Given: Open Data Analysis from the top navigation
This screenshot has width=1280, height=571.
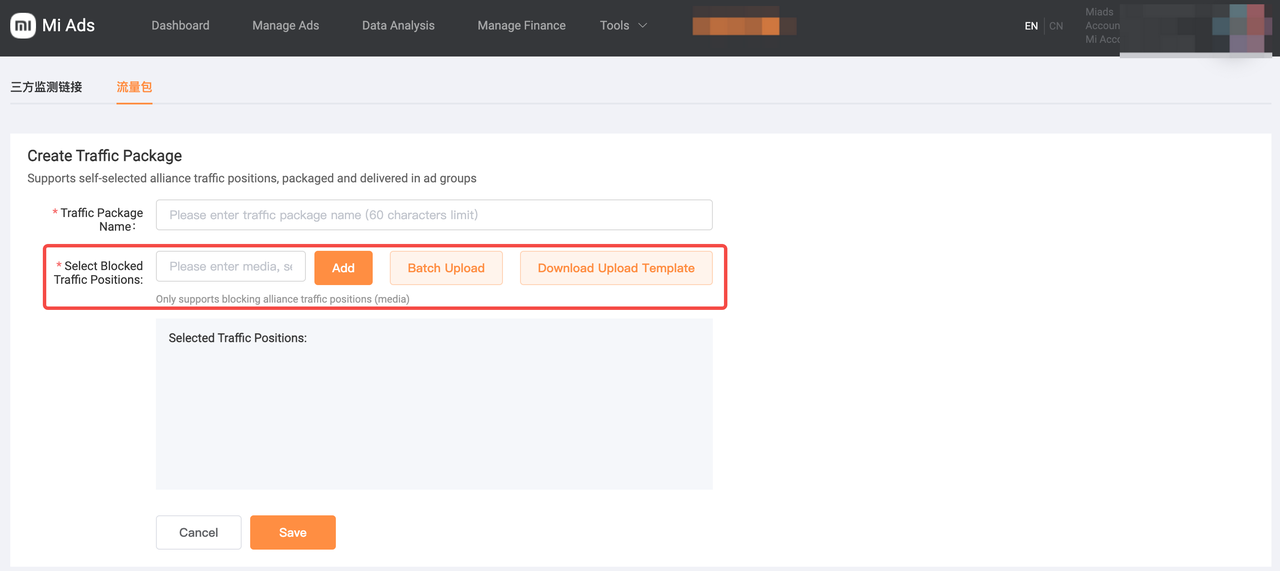Looking at the screenshot, I should click(398, 26).
